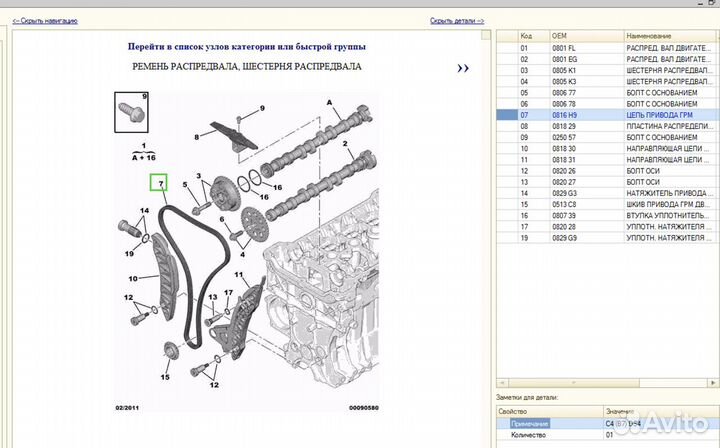Click the double-arrow next diagram icon
Viewport: 720px width, 448px height.
[462, 69]
